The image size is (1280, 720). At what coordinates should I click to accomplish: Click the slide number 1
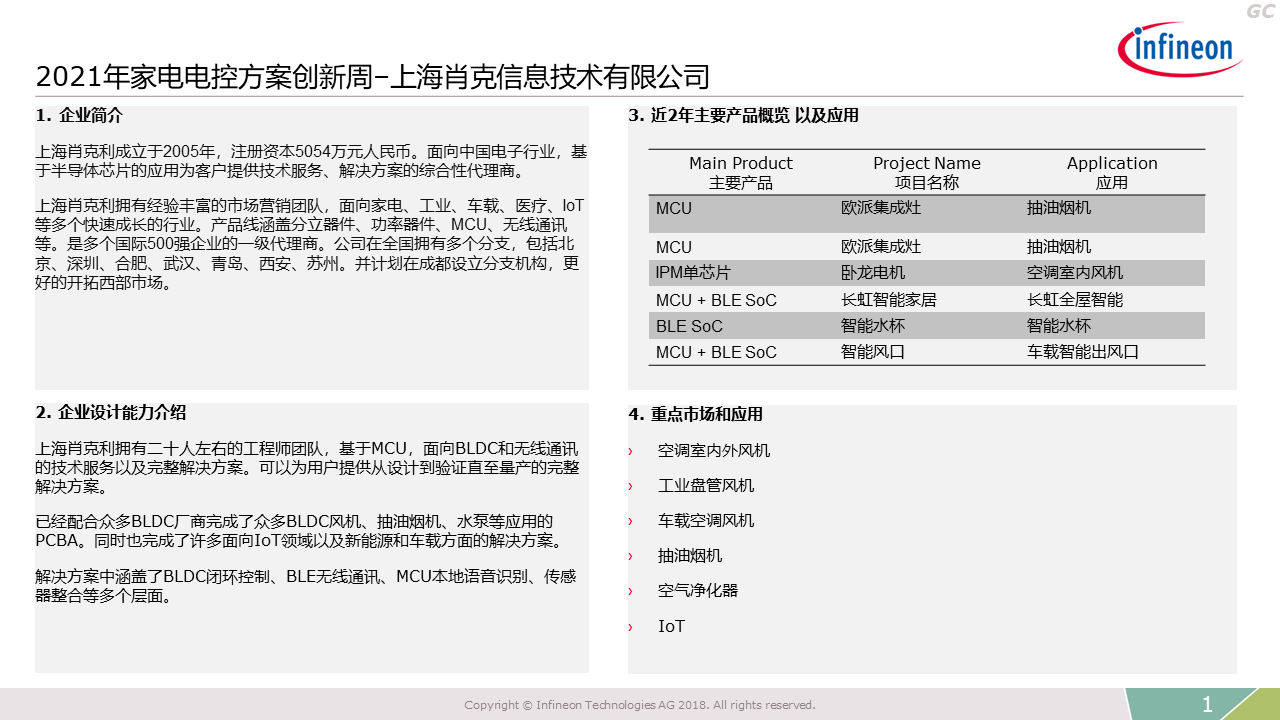point(1207,704)
